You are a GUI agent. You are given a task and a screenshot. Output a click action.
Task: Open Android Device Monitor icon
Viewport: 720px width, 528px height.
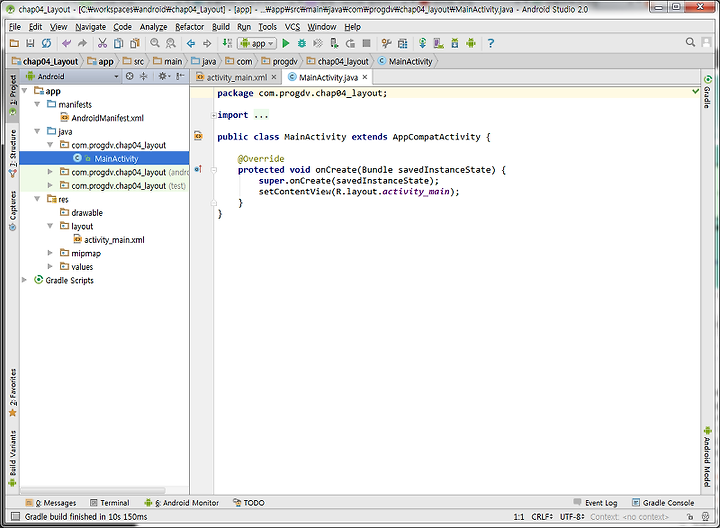[x=471, y=43]
